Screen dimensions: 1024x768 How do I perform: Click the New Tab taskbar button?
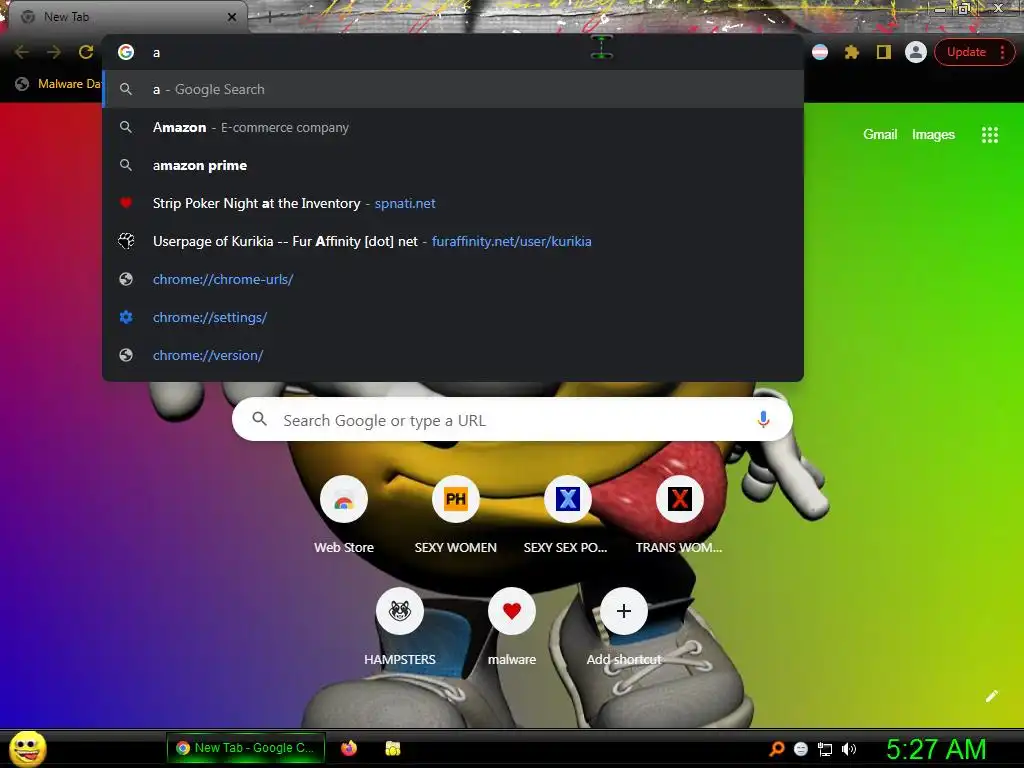coord(246,748)
